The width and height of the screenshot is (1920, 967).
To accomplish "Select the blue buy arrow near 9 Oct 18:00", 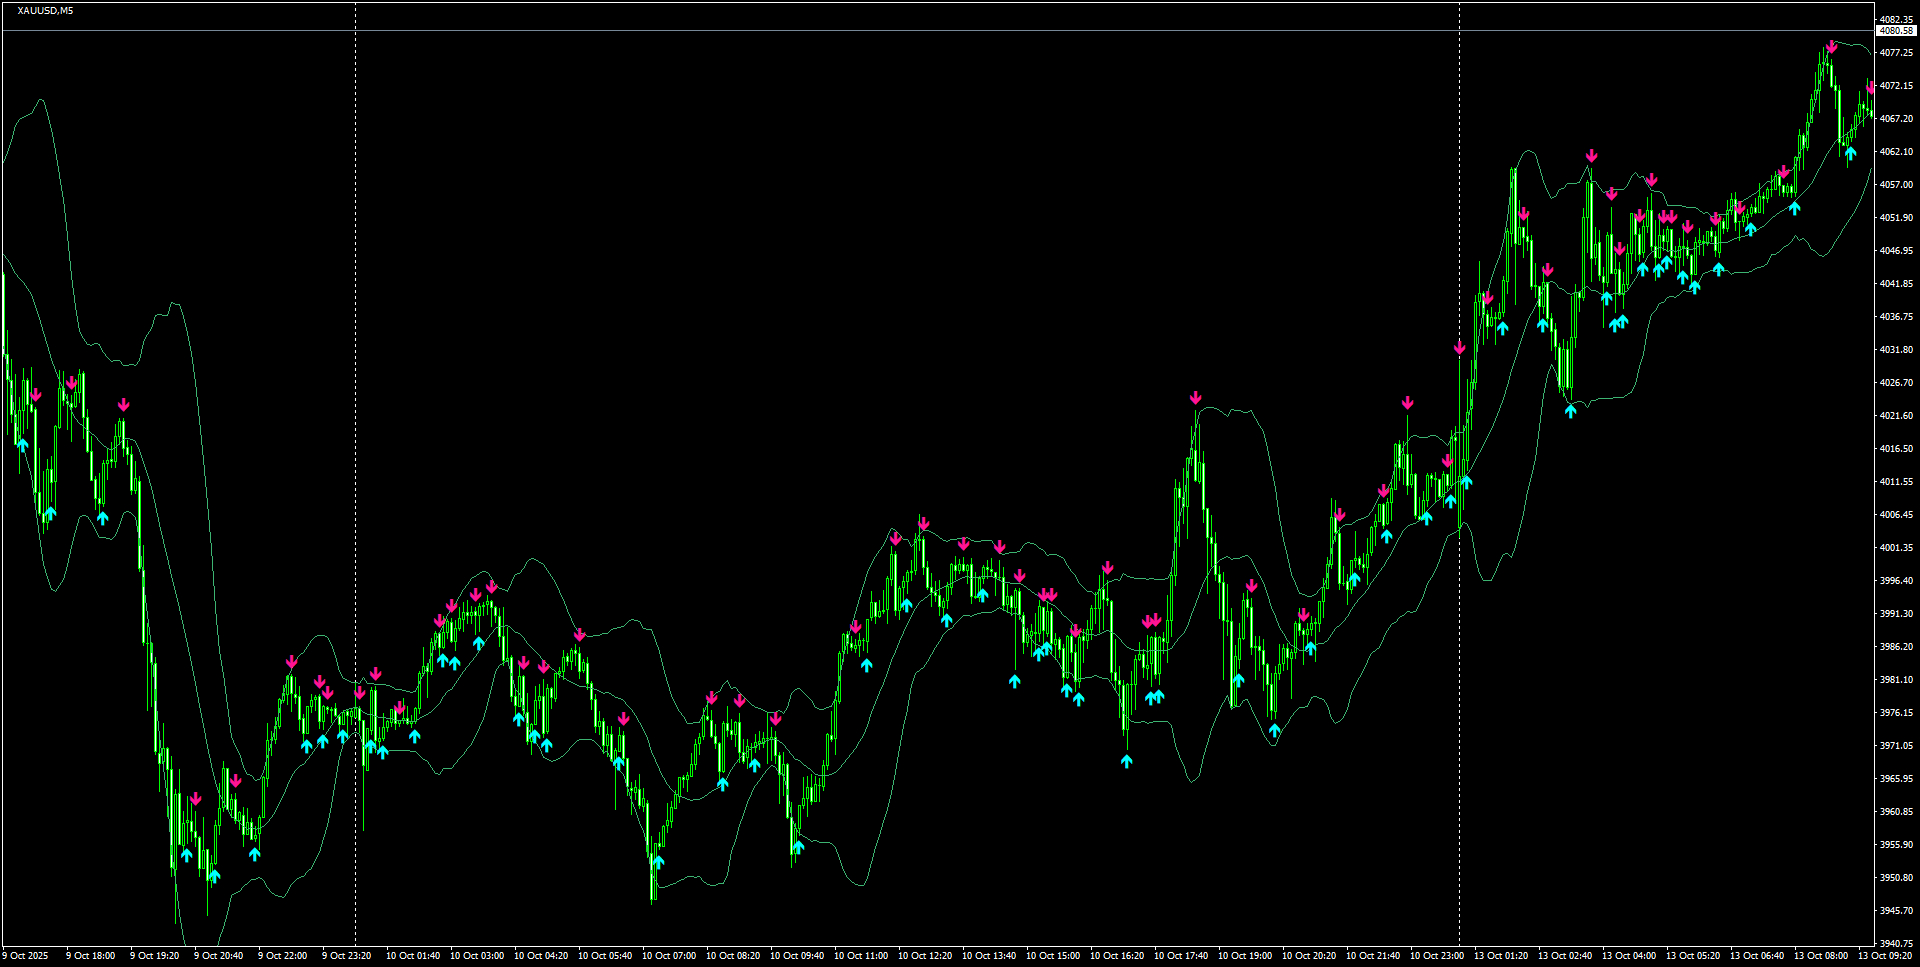I will click(105, 518).
